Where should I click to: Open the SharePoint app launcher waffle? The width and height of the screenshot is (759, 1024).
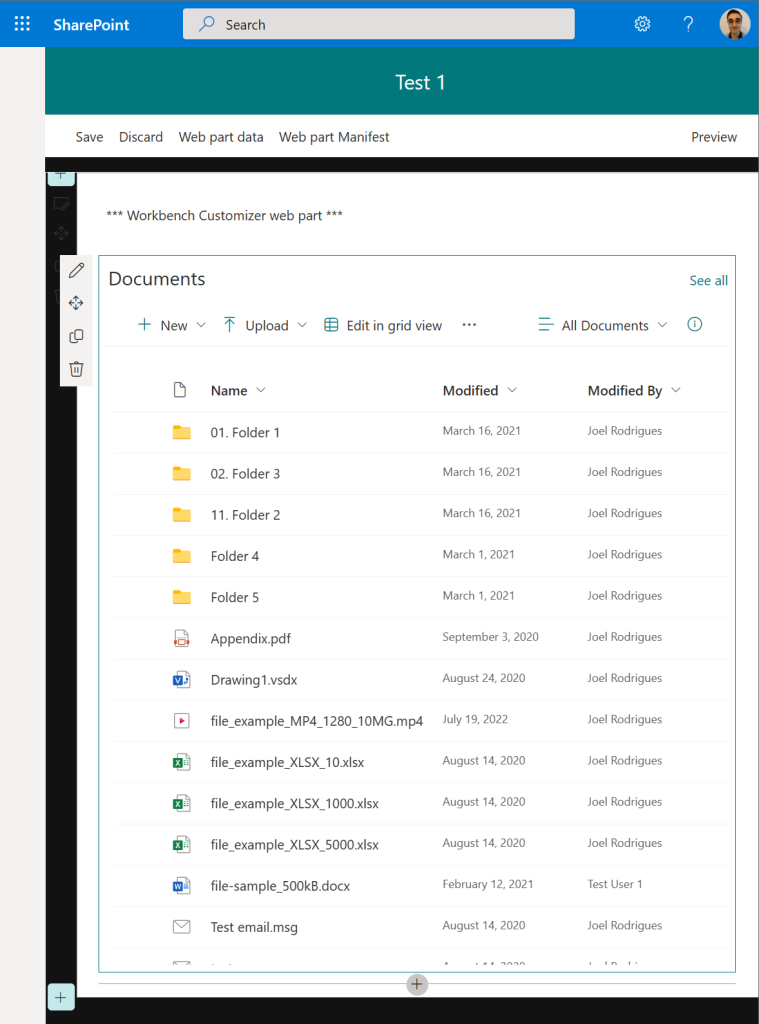tap(22, 24)
